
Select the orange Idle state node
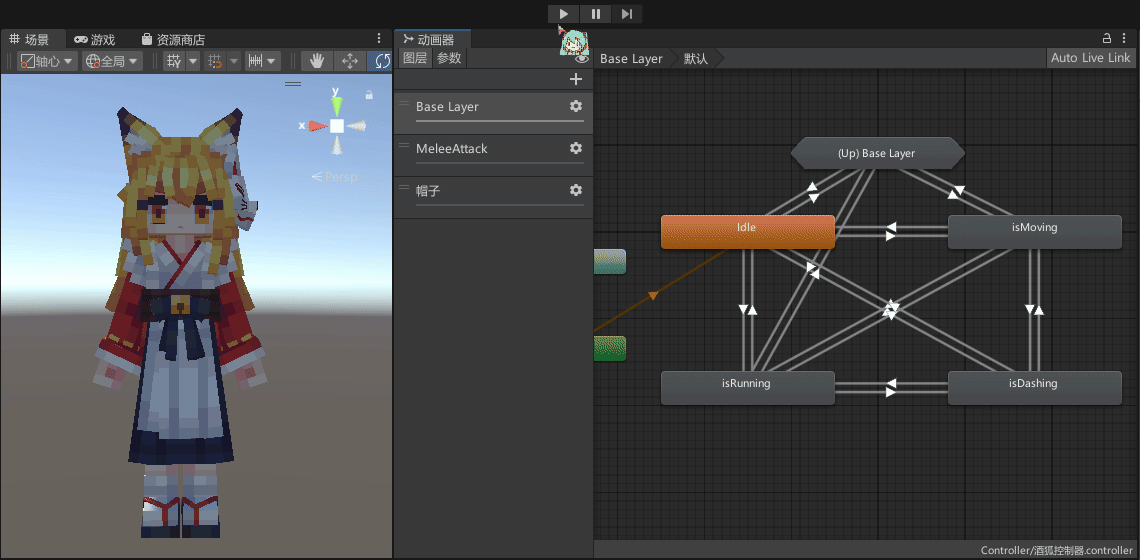[747, 232]
